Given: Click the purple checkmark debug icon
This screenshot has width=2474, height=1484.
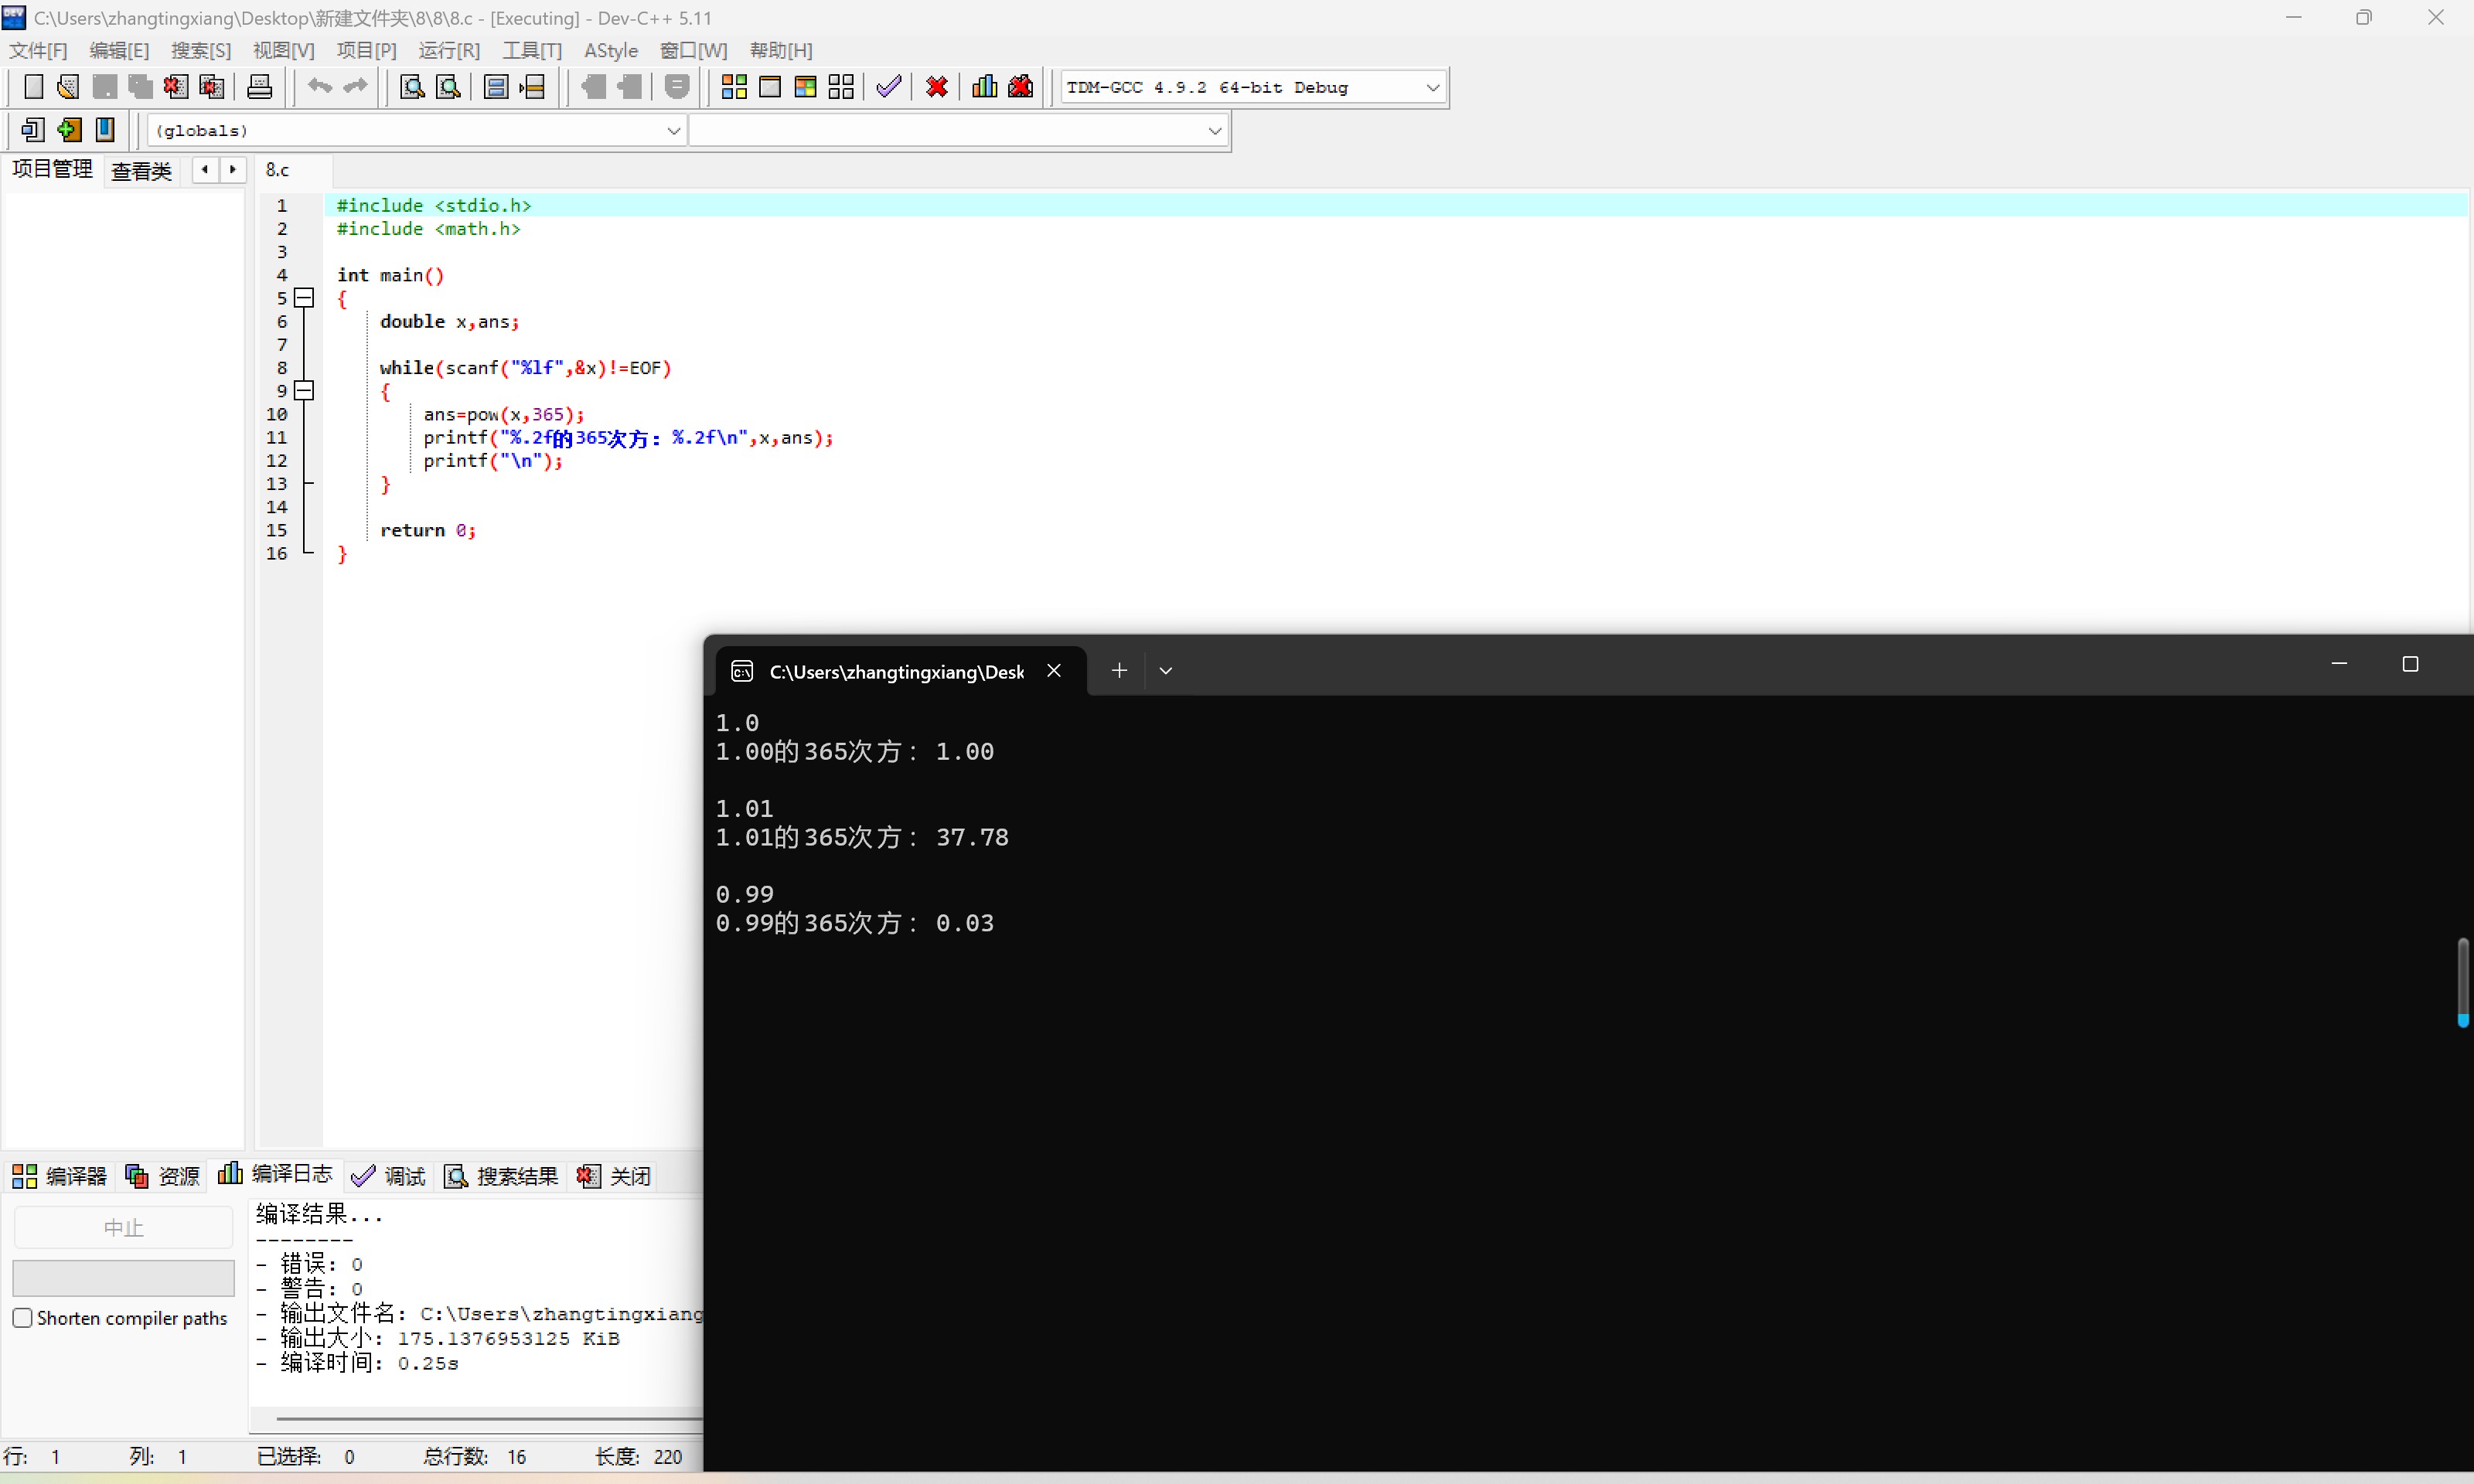Looking at the screenshot, I should coord(888,87).
